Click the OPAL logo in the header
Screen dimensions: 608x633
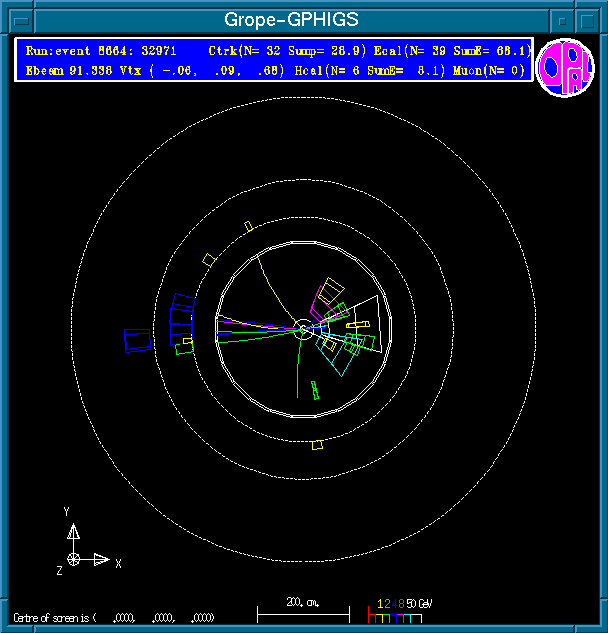tap(565, 68)
